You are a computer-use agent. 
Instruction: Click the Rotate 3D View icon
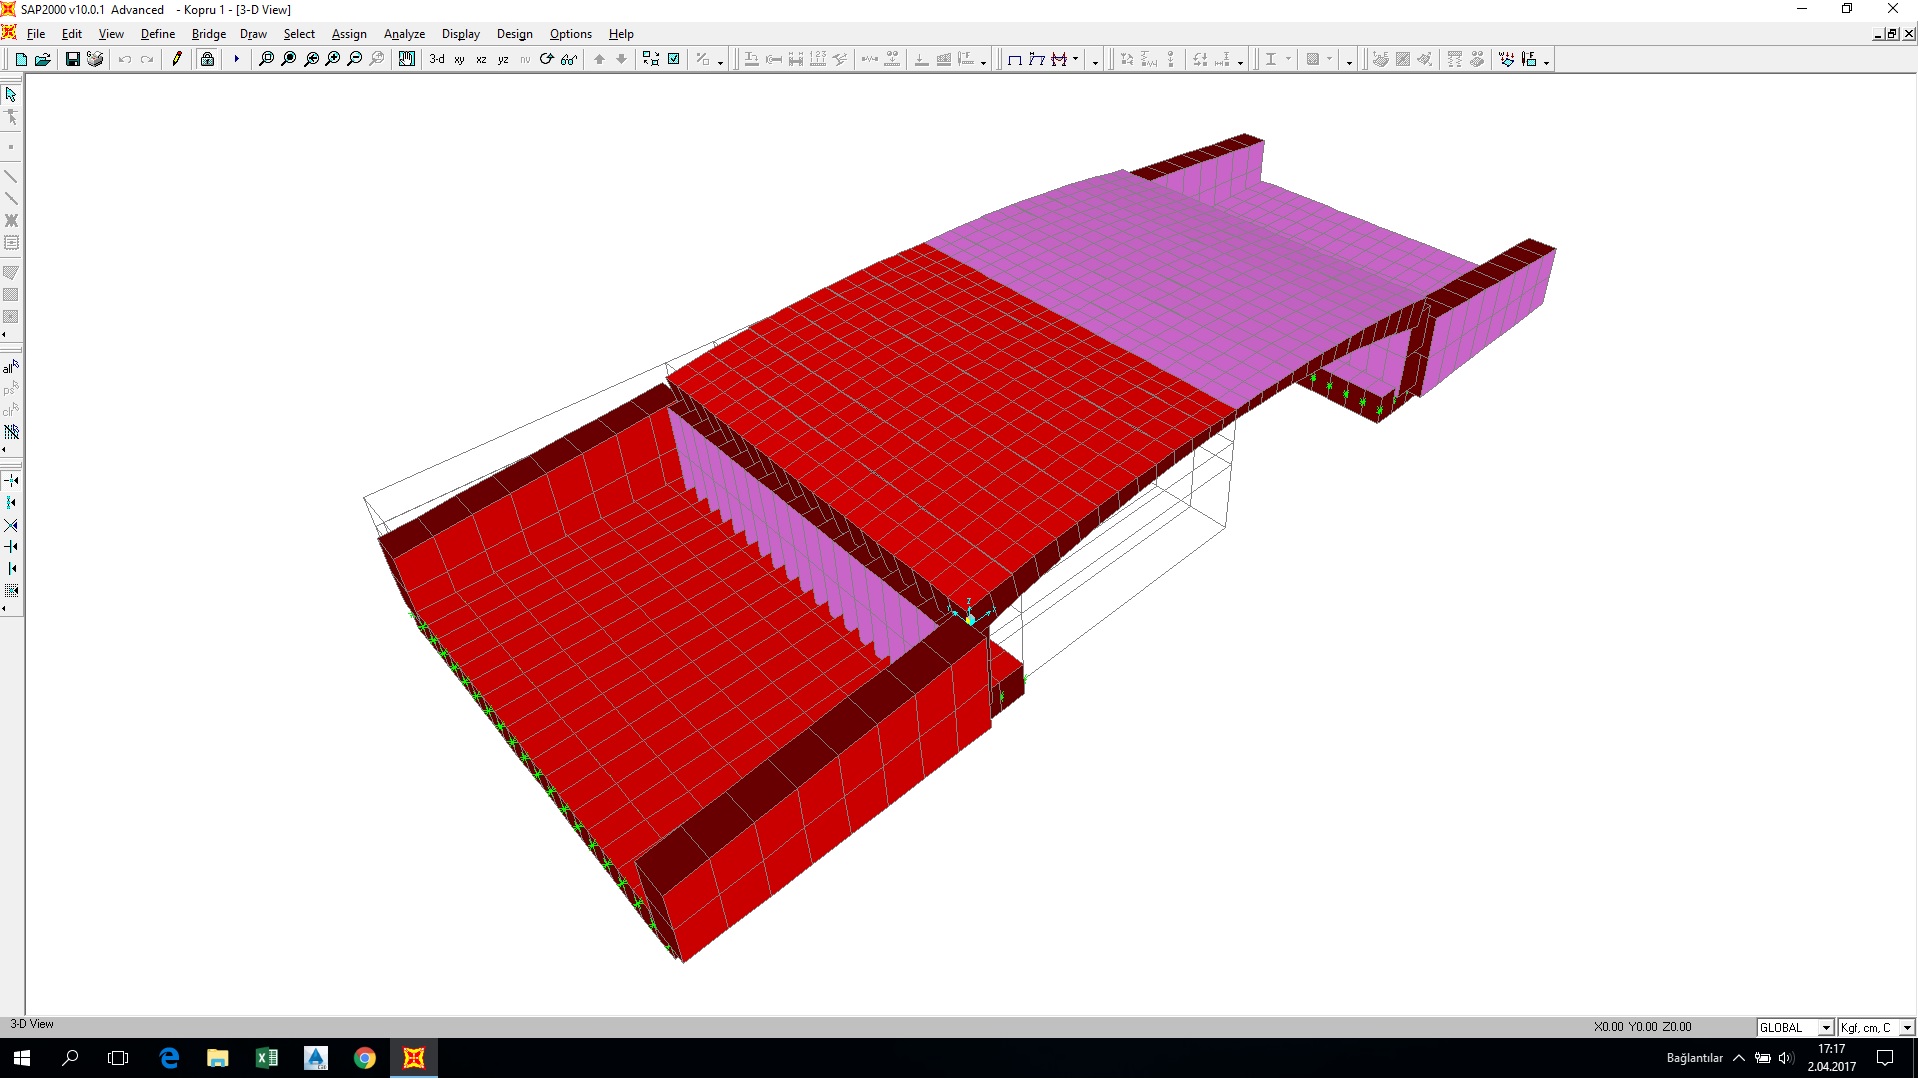pyautogui.click(x=547, y=60)
